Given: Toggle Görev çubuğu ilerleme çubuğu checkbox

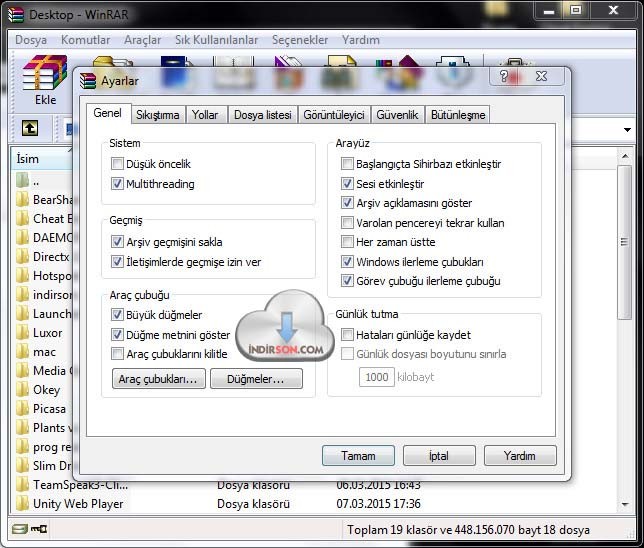Looking at the screenshot, I should pyautogui.click(x=347, y=281).
